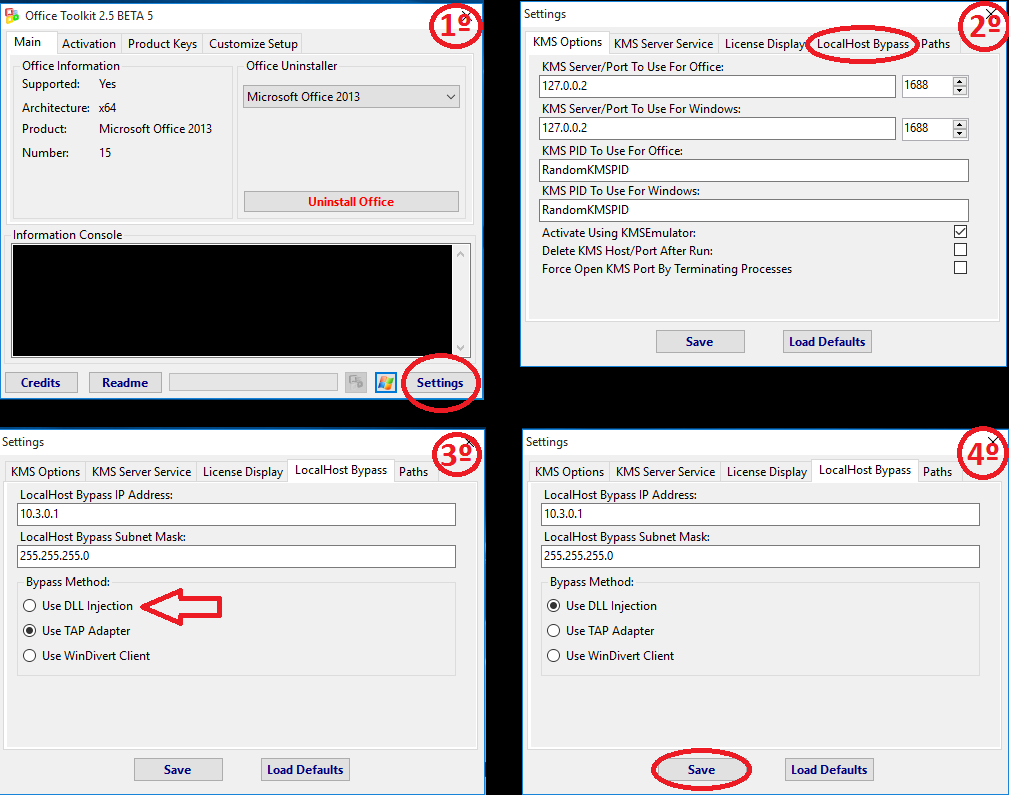
Task: Uncheck Activate Using KMSEmulator checkbox
Action: coord(960,232)
